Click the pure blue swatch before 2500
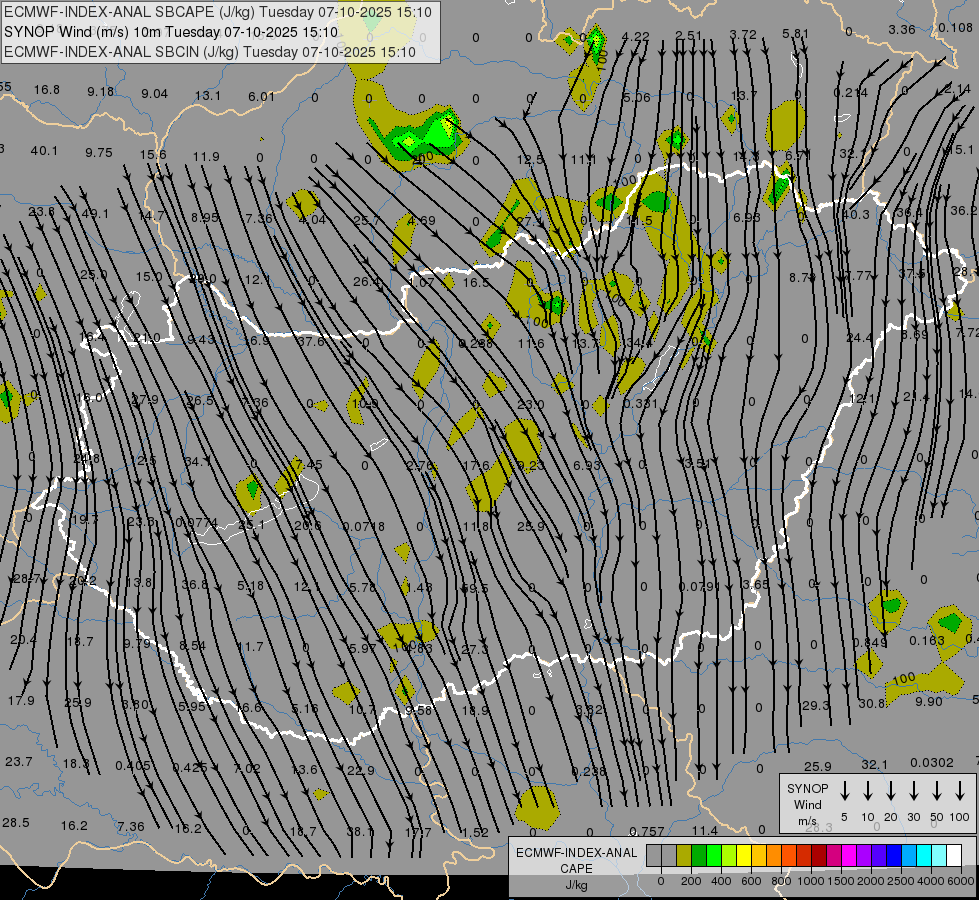Screen dimensions: 979x900 click(894, 855)
